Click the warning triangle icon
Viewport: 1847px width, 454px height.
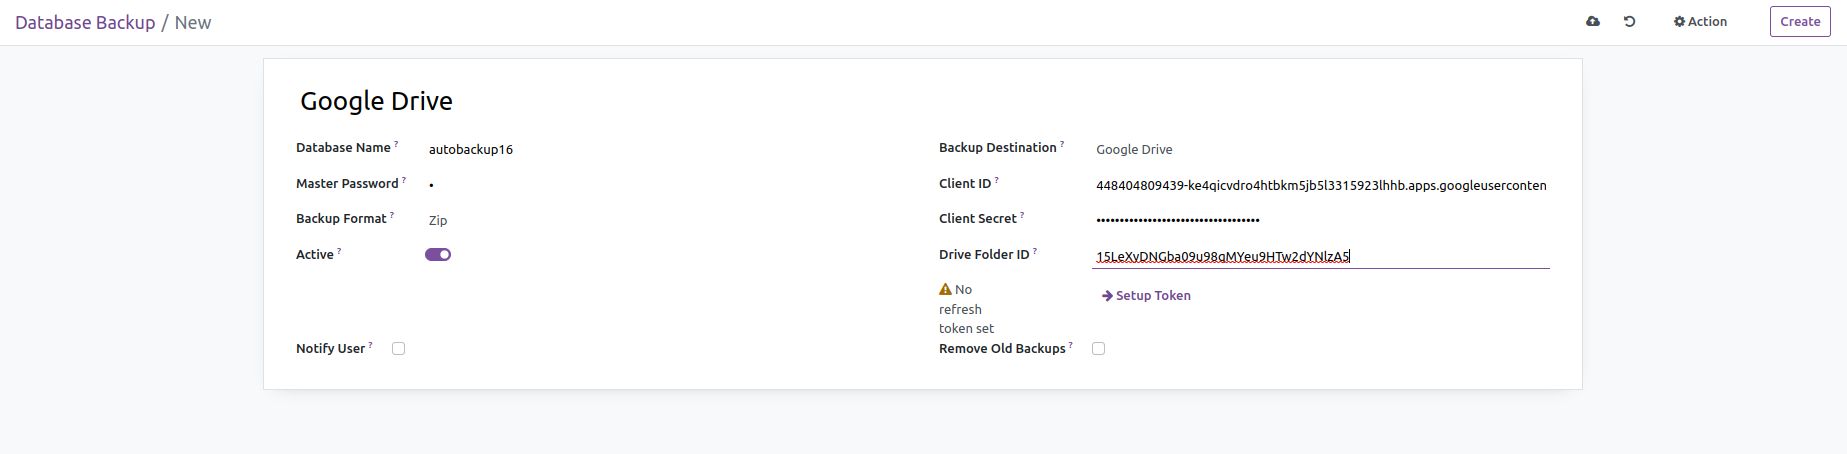(x=945, y=289)
